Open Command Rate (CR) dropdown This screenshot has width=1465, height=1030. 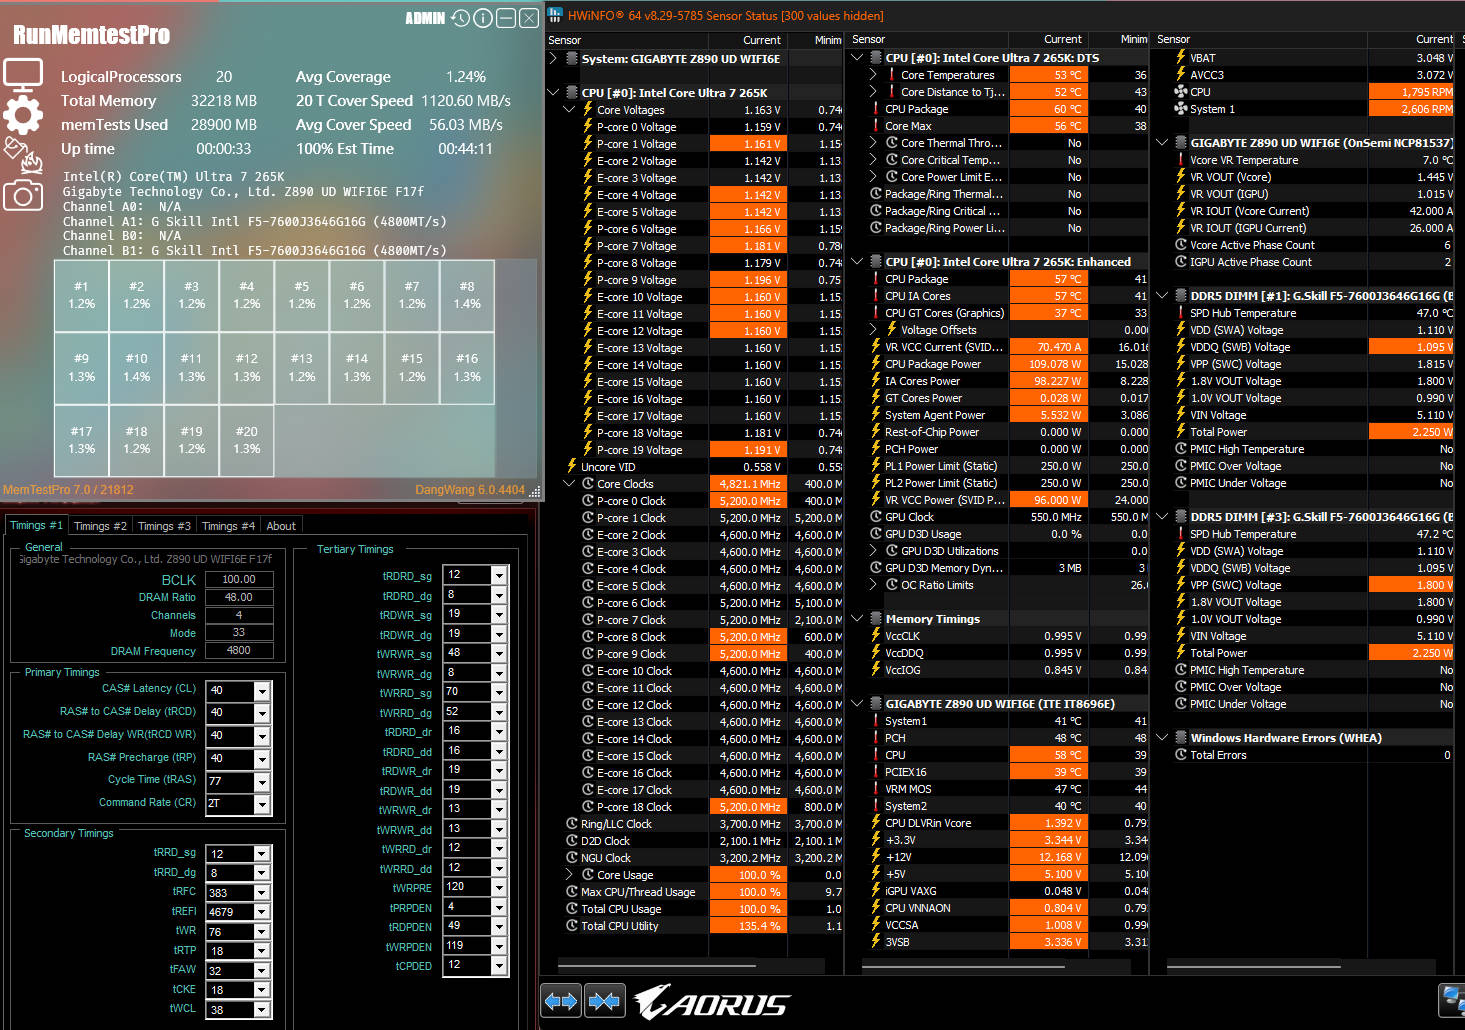262,804
